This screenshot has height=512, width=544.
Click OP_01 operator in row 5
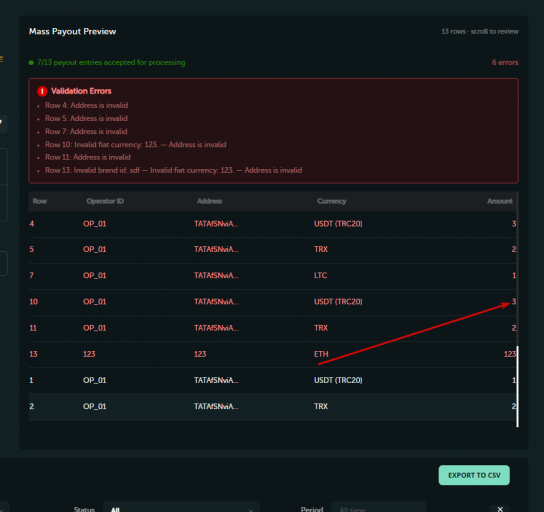tap(94, 249)
